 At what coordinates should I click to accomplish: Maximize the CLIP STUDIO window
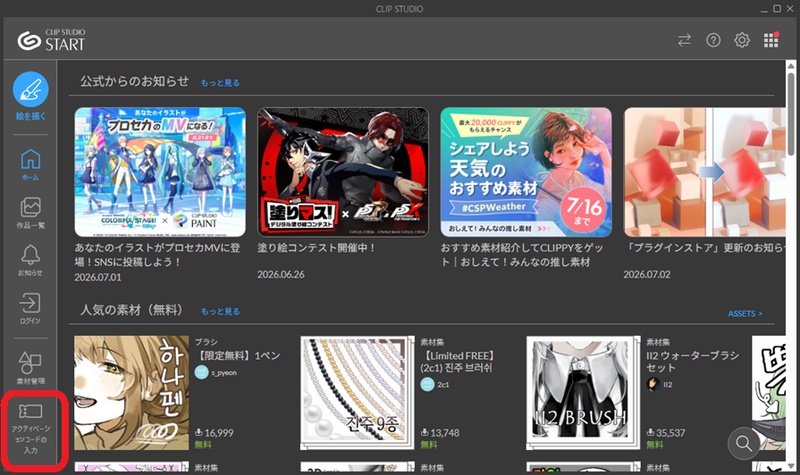(x=777, y=9)
